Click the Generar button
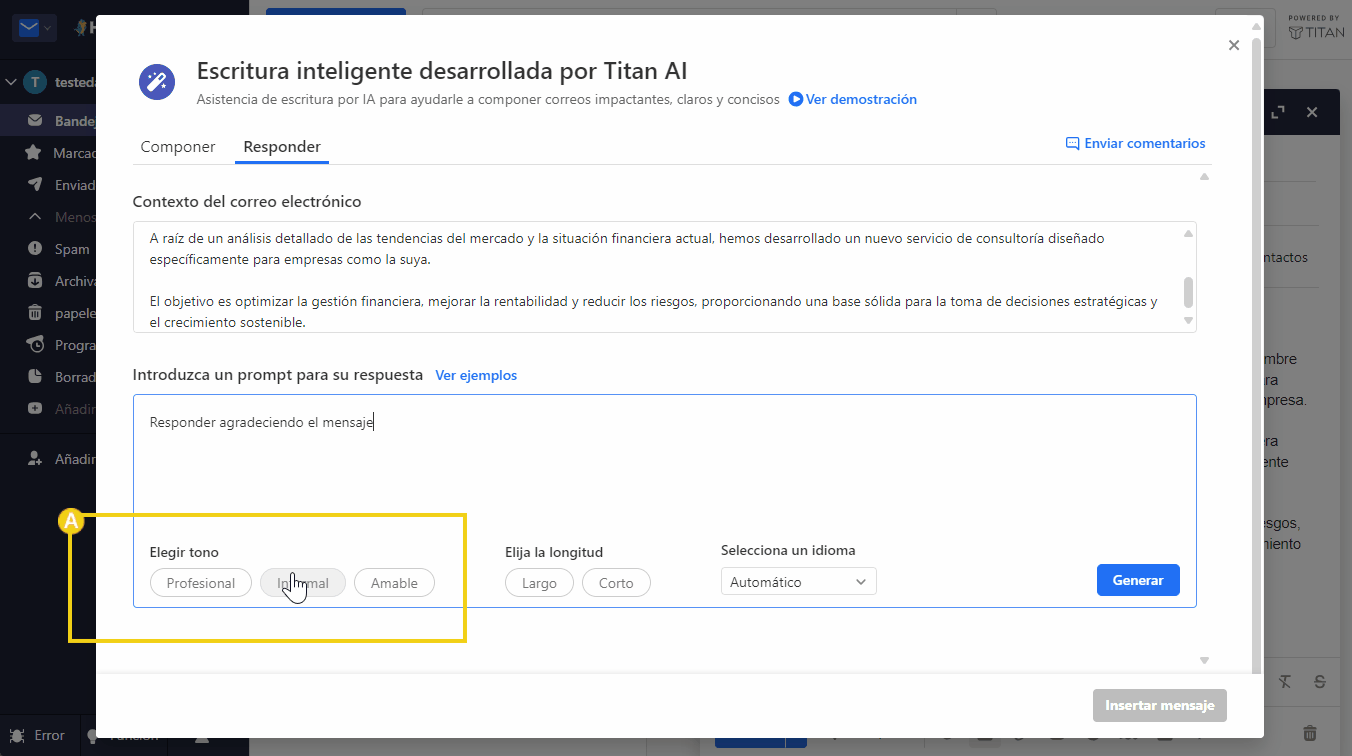The width and height of the screenshot is (1352, 756). [1138, 580]
